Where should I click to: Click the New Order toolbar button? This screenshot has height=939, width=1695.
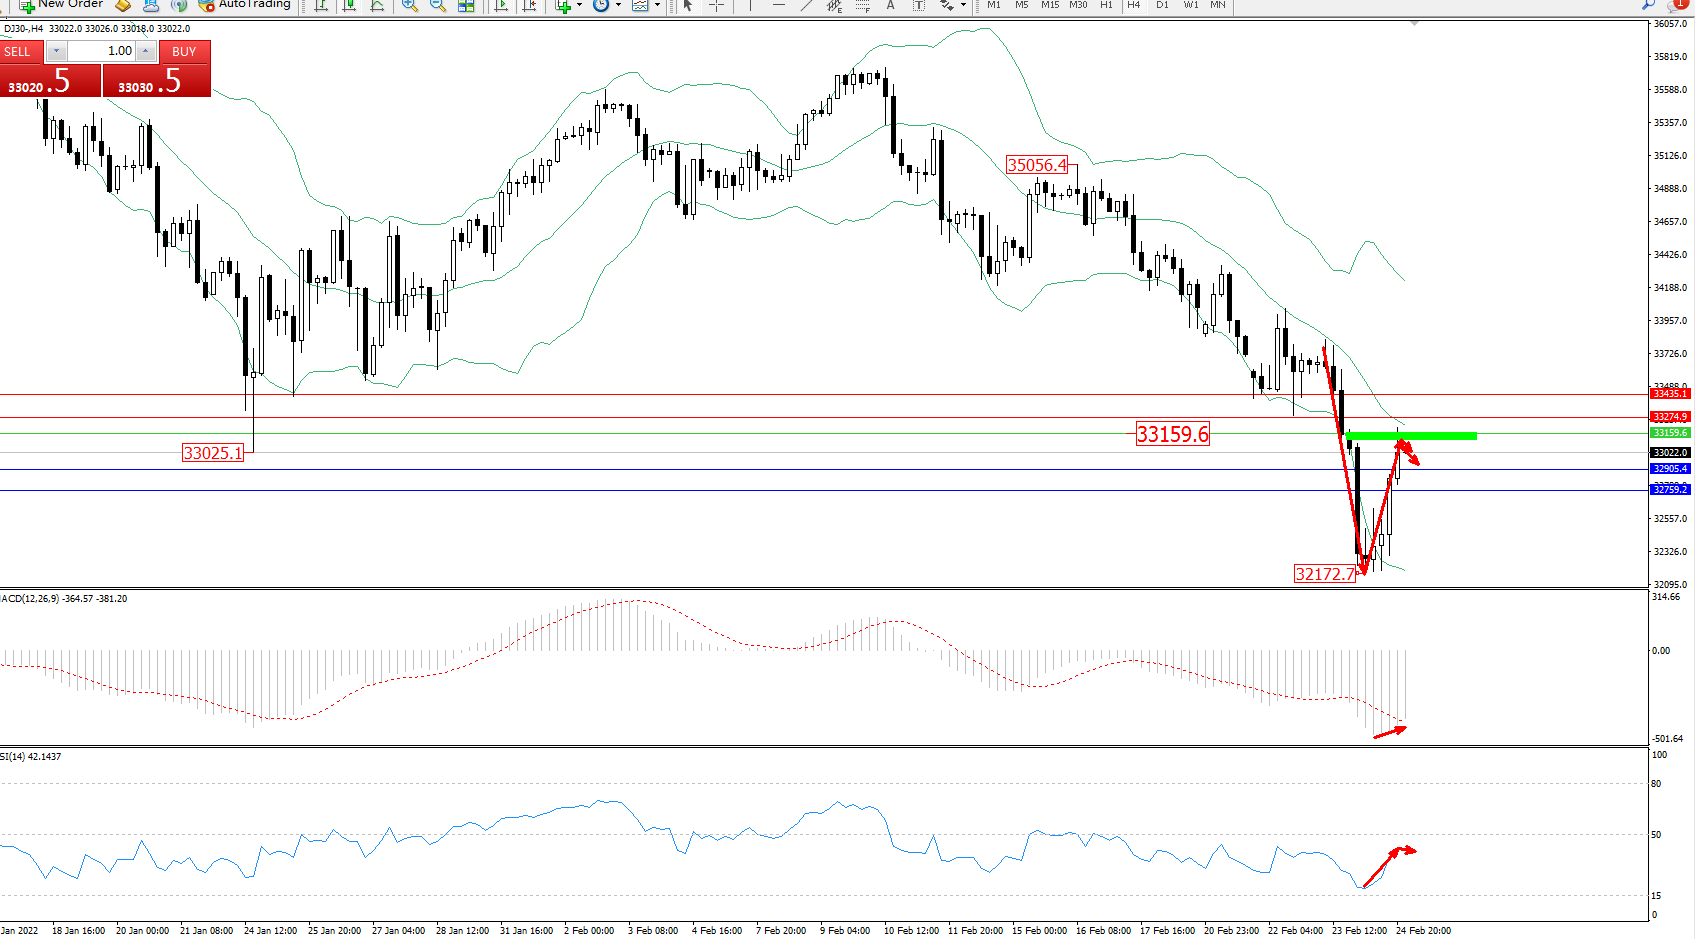click(x=60, y=5)
